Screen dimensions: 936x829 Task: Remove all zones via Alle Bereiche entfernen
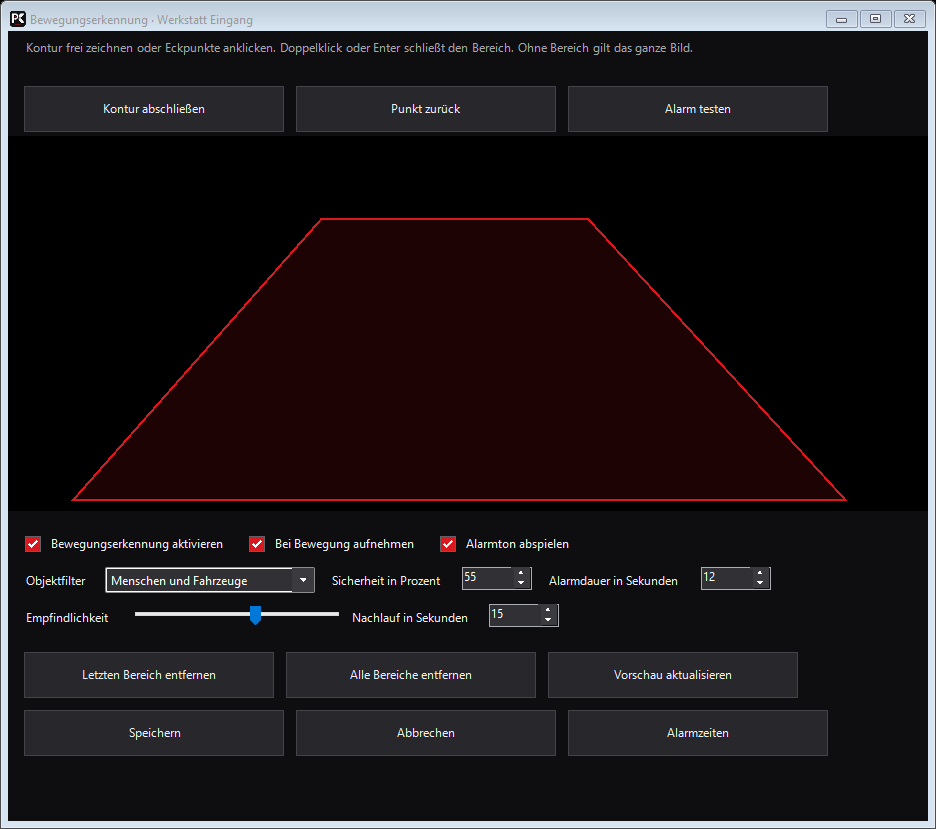tap(411, 674)
